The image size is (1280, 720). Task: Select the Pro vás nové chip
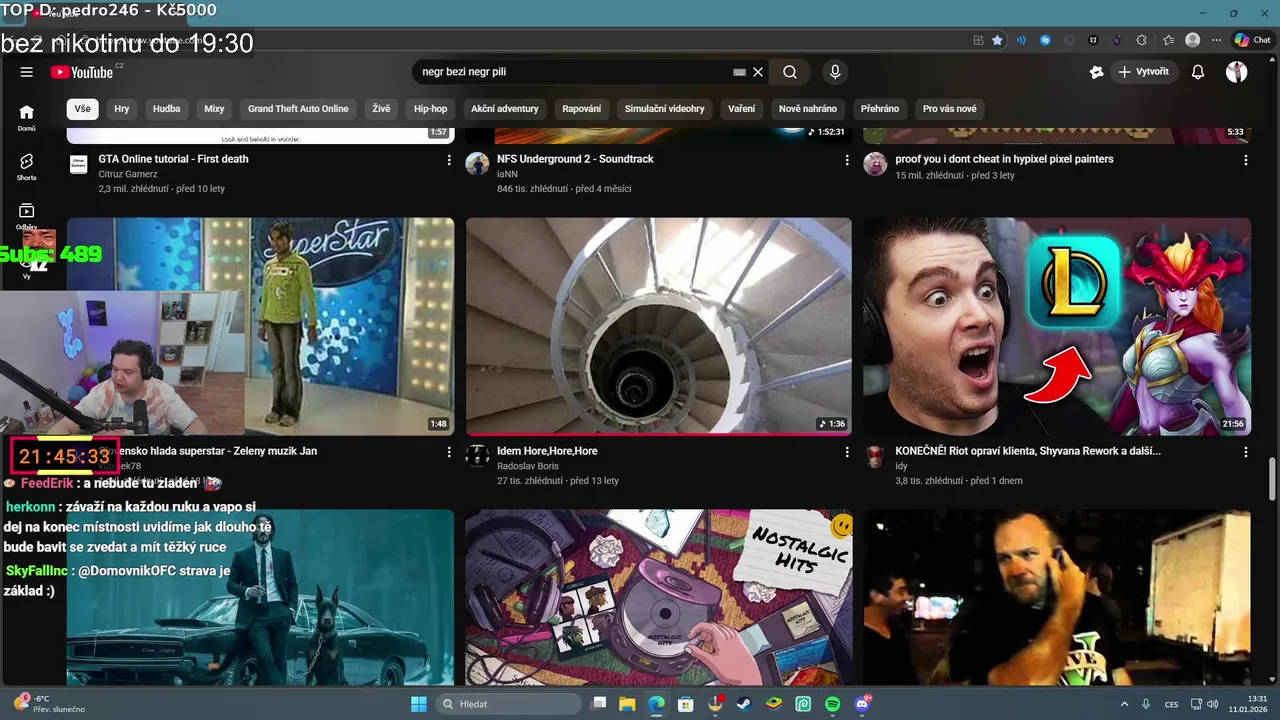click(950, 109)
